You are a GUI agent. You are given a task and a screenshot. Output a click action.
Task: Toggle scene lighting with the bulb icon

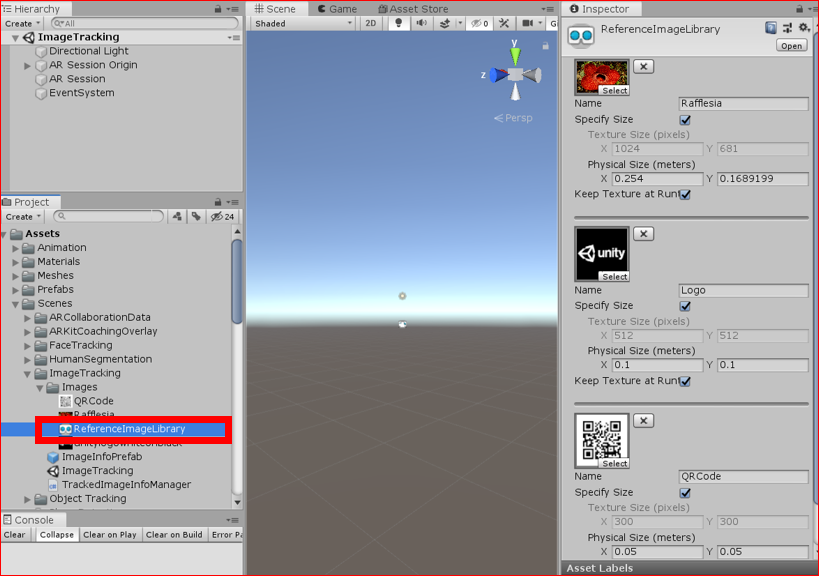[x=398, y=23]
